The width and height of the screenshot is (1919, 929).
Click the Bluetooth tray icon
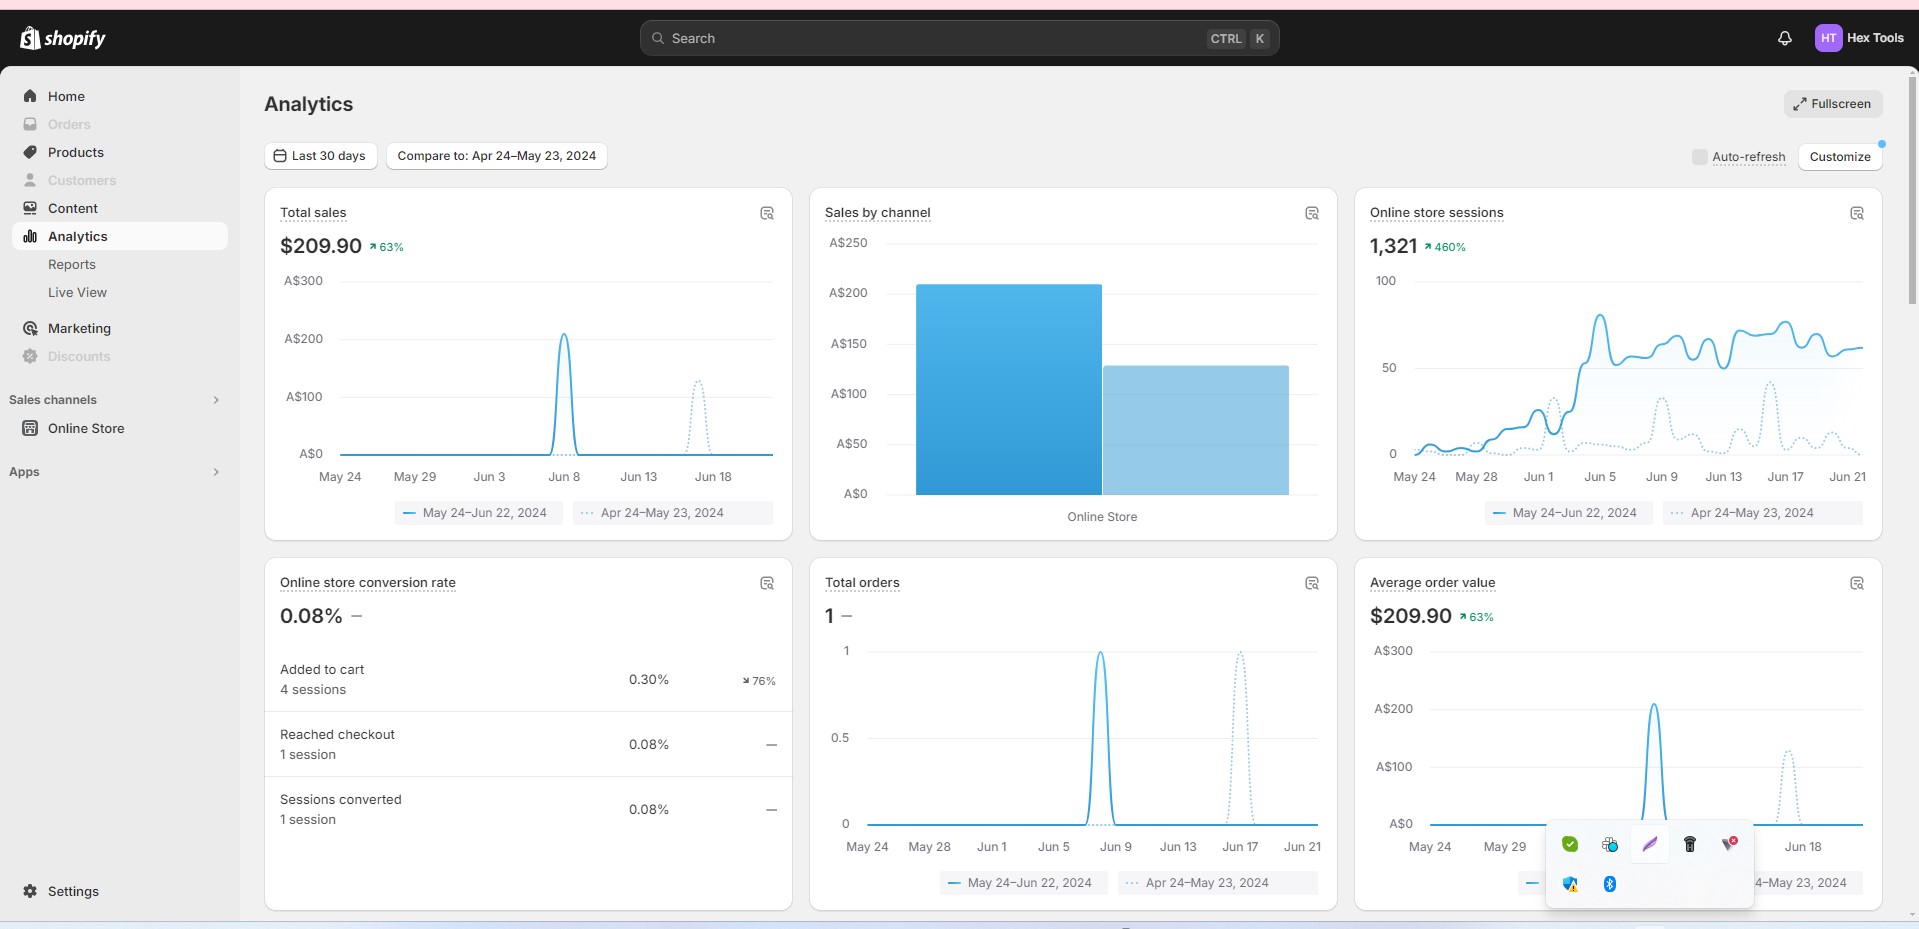[1610, 884]
